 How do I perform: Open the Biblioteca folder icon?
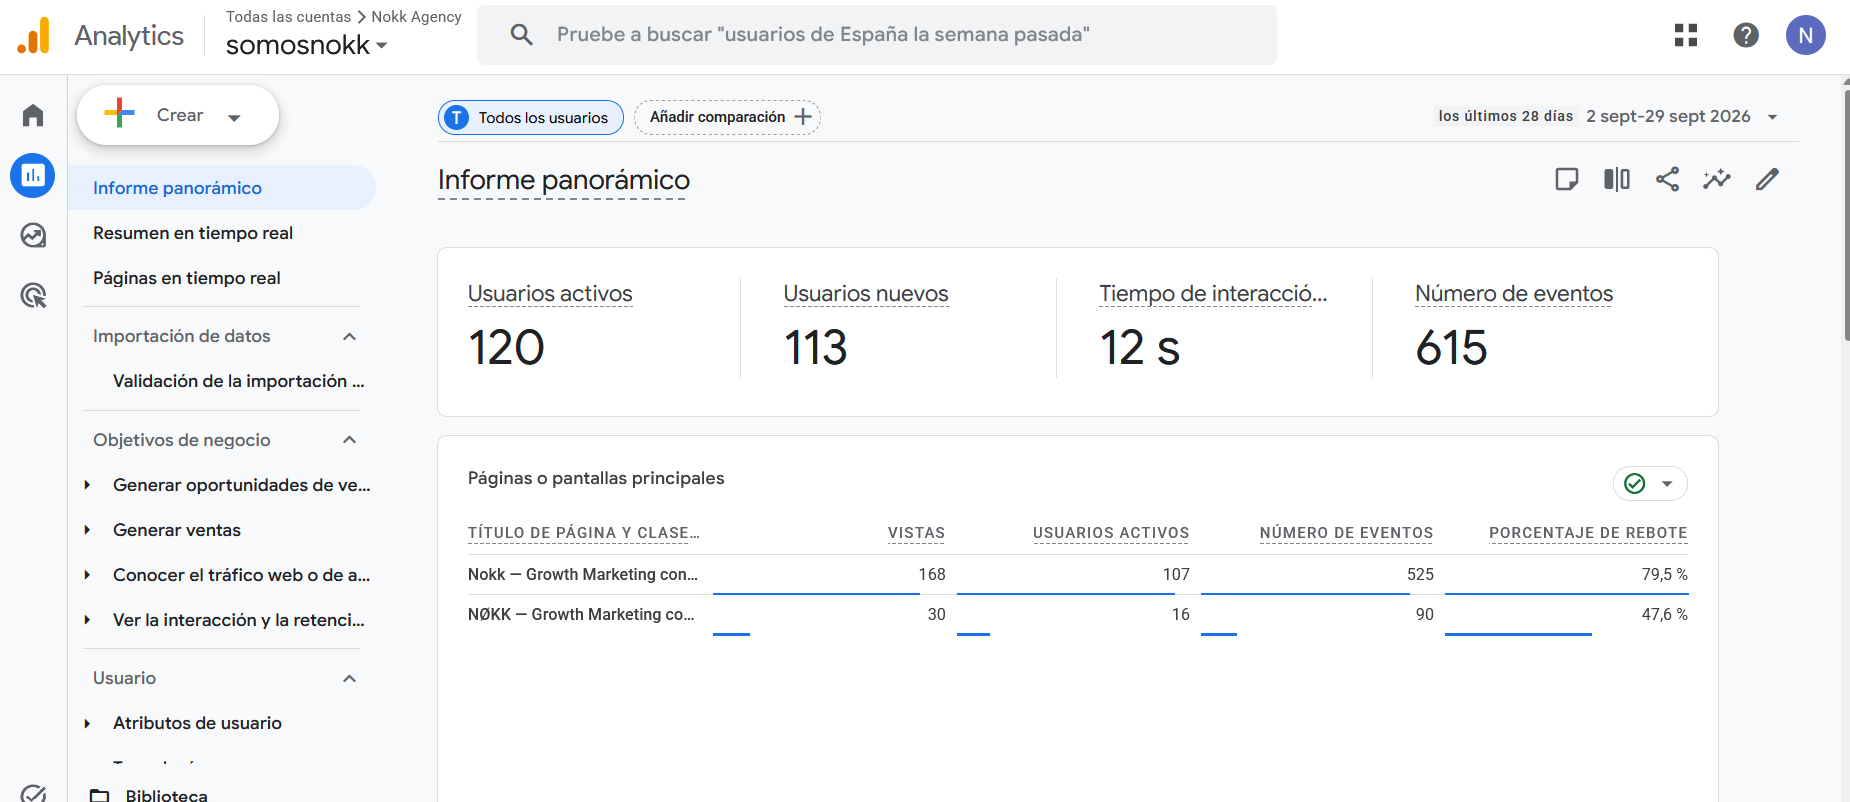(99, 795)
